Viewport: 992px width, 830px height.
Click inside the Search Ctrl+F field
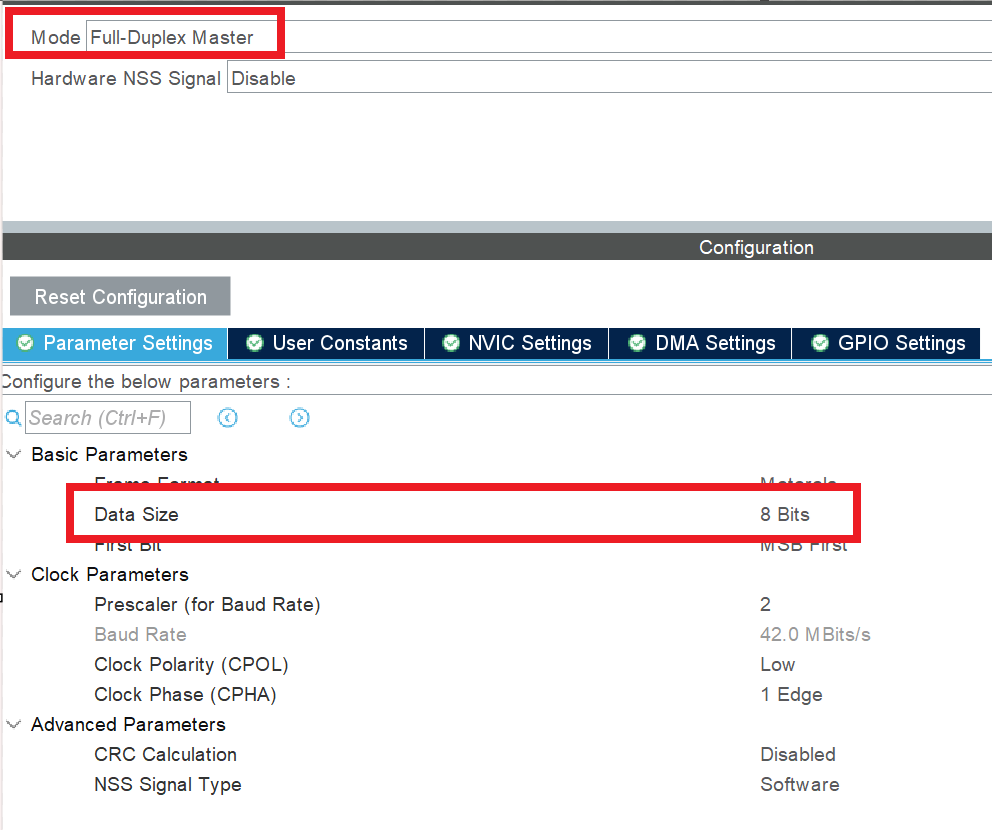(x=108, y=417)
